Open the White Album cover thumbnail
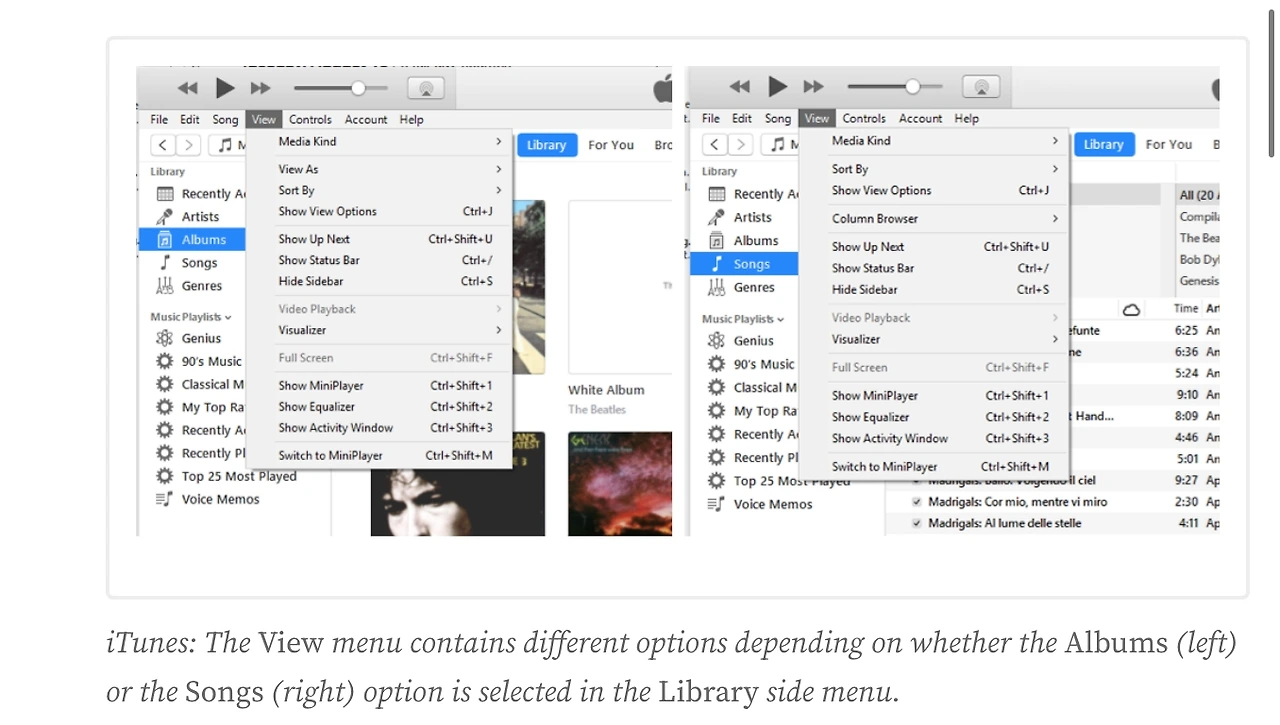Image resolution: width=1280 pixels, height=725 pixels. pos(620,287)
